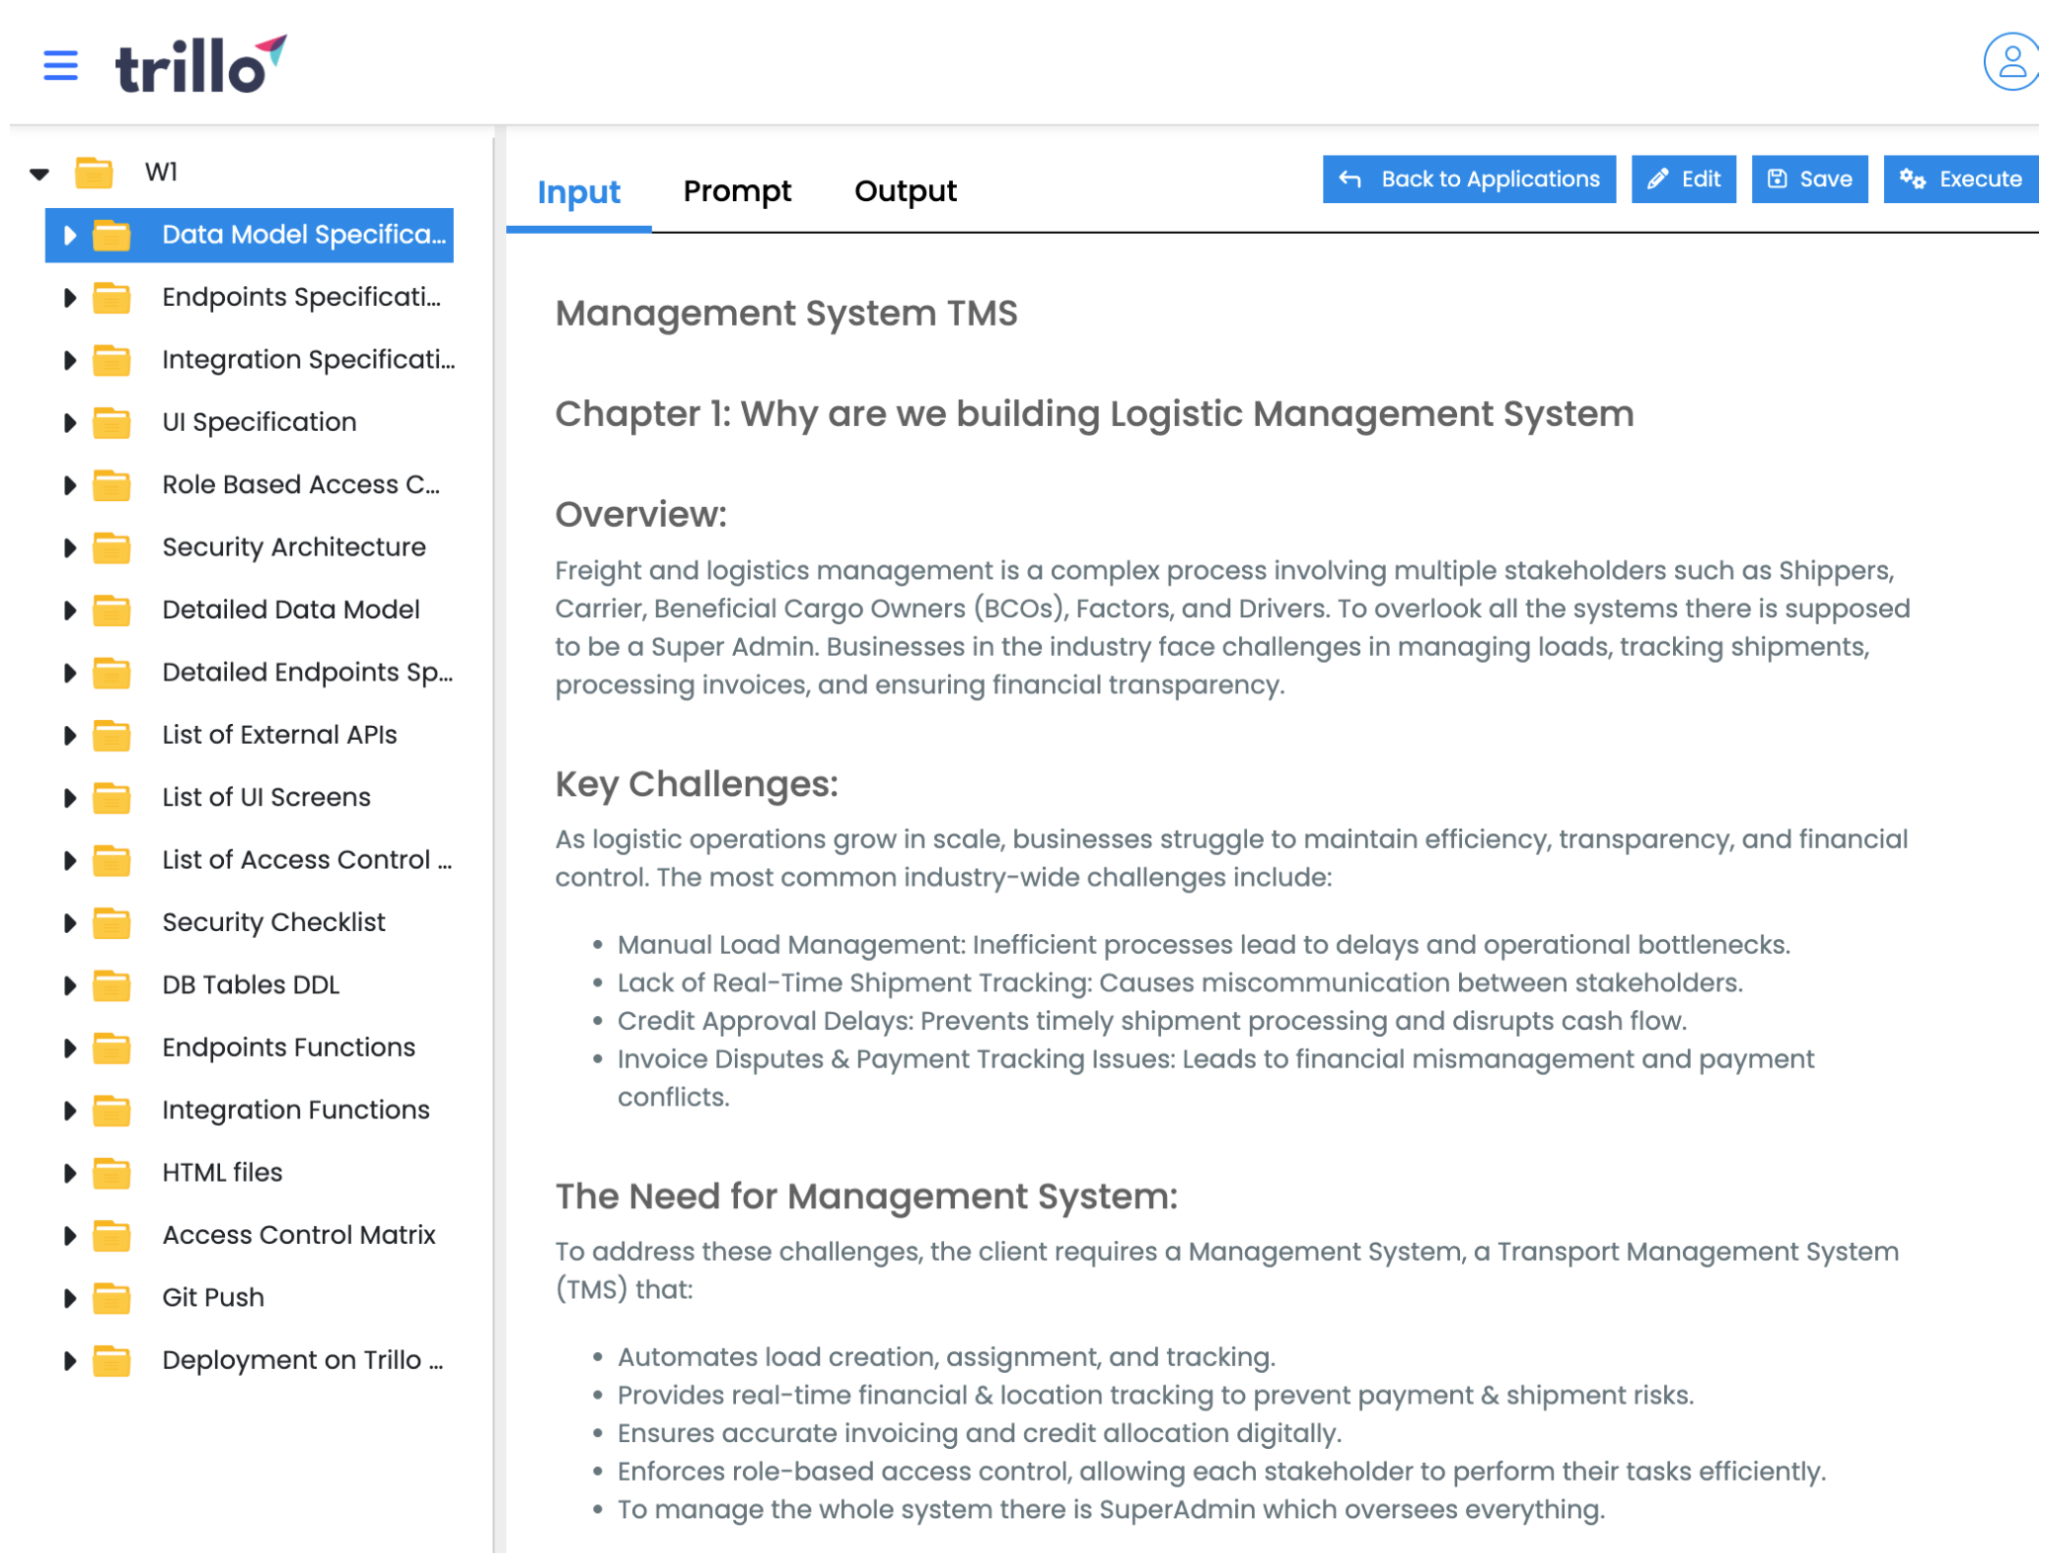Expand the Security Checklist folder arrow
The height and width of the screenshot is (1553, 2048).
[69, 922]
